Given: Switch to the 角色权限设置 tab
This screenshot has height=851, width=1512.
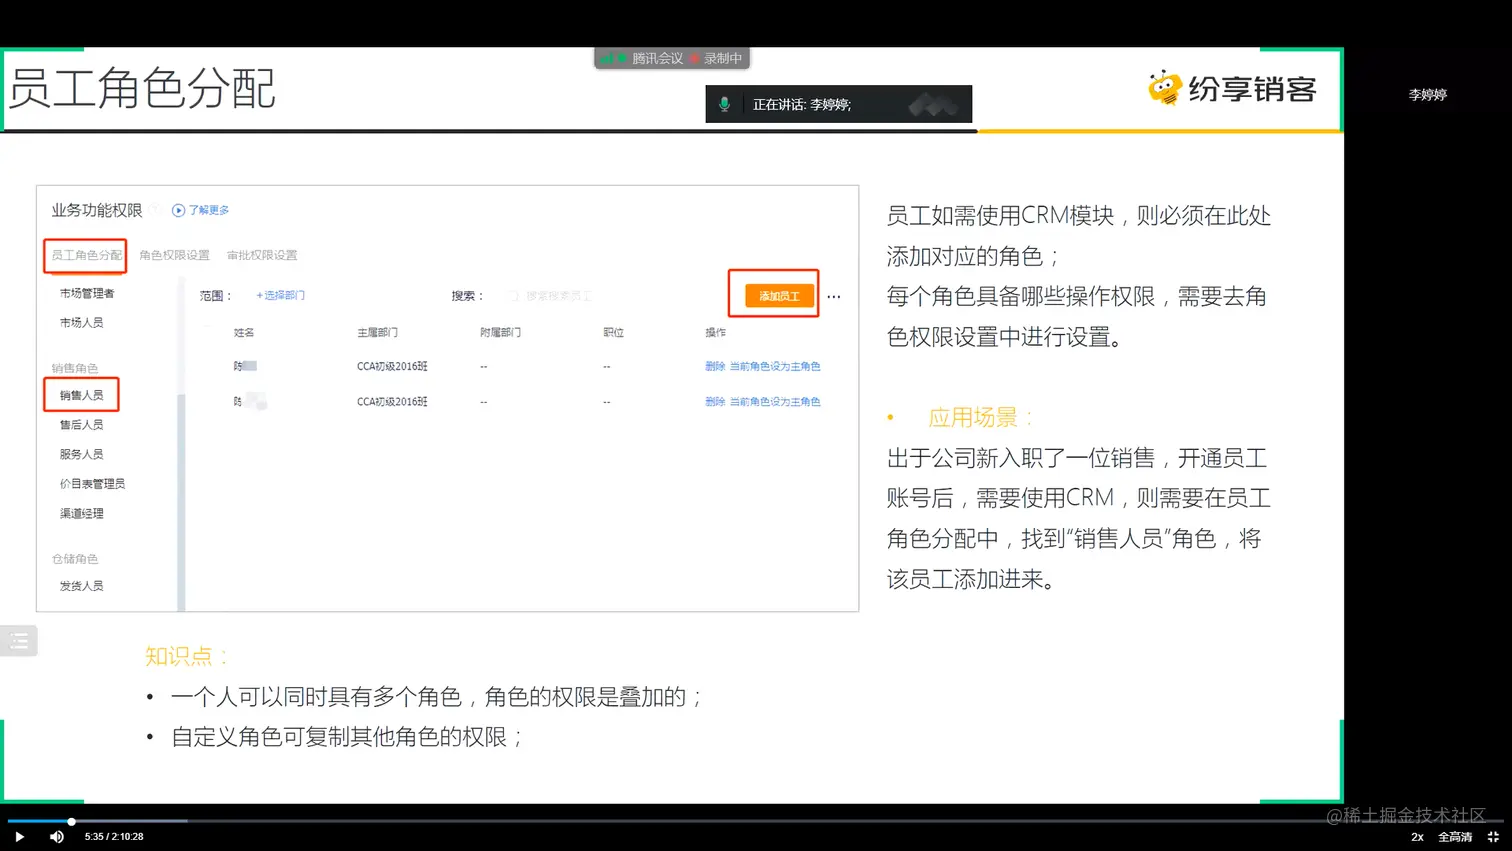Looking at the screenshot, I should click(174, 255).
